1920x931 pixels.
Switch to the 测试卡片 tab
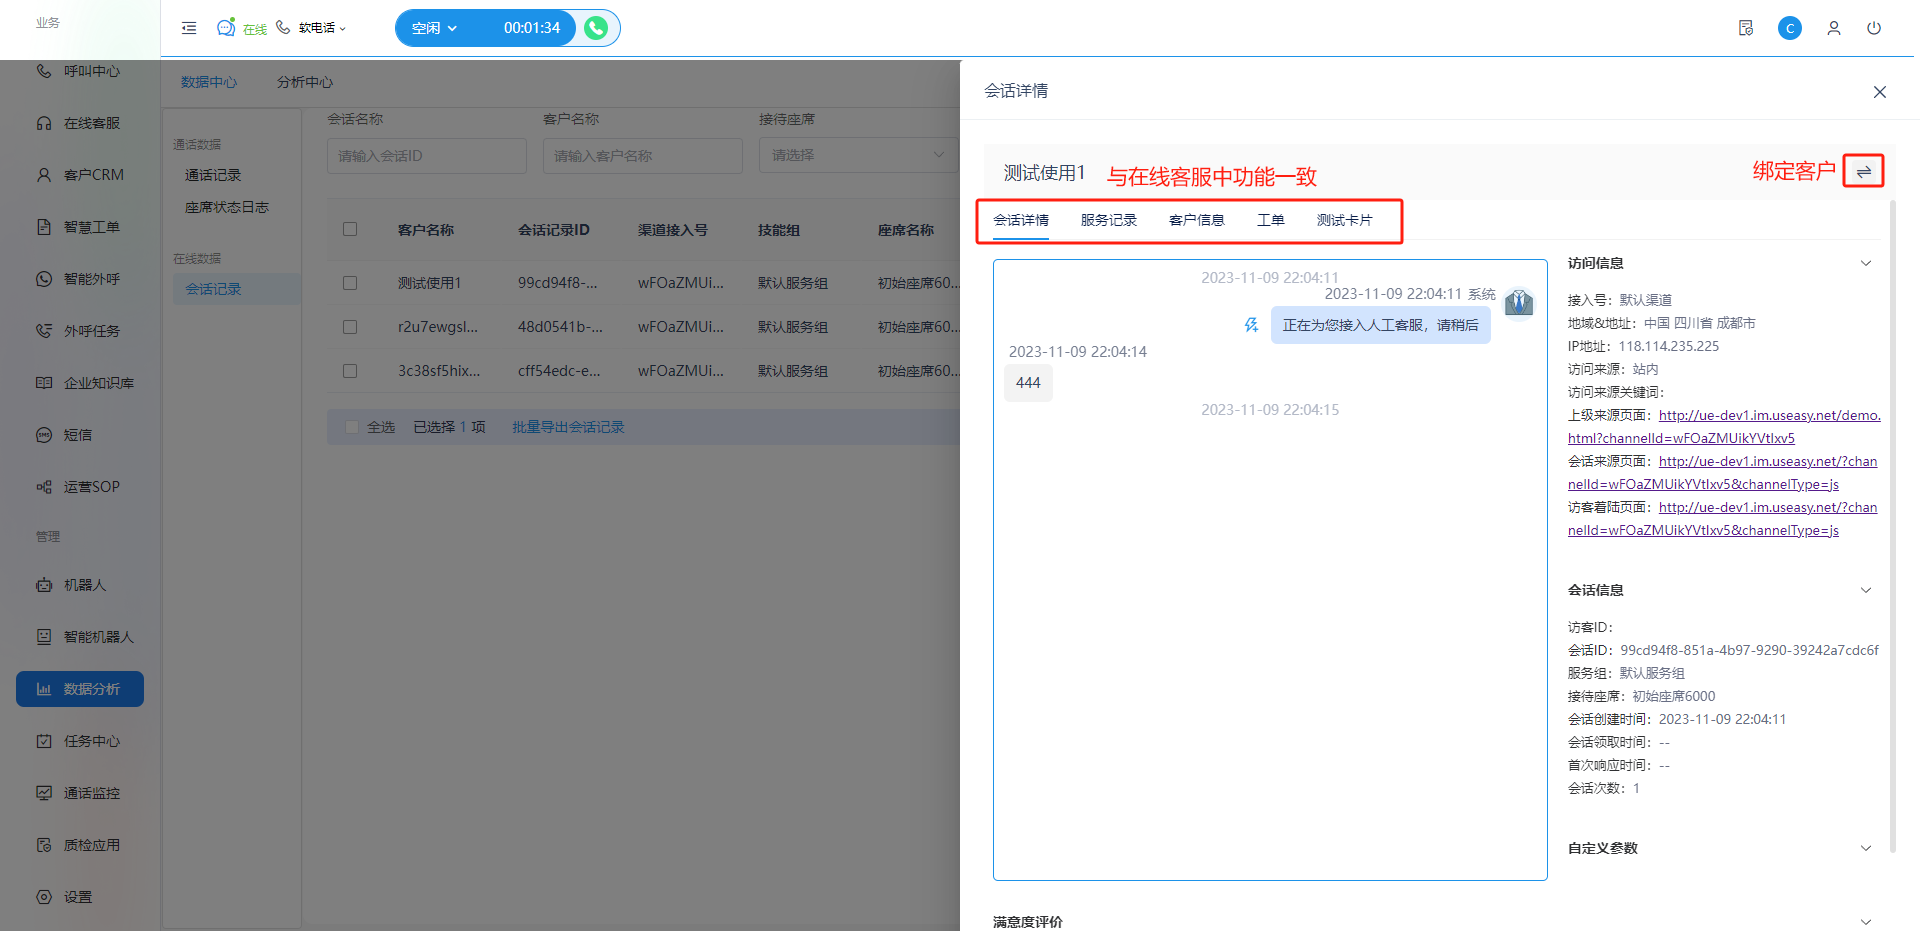[x=1345, y=220]
